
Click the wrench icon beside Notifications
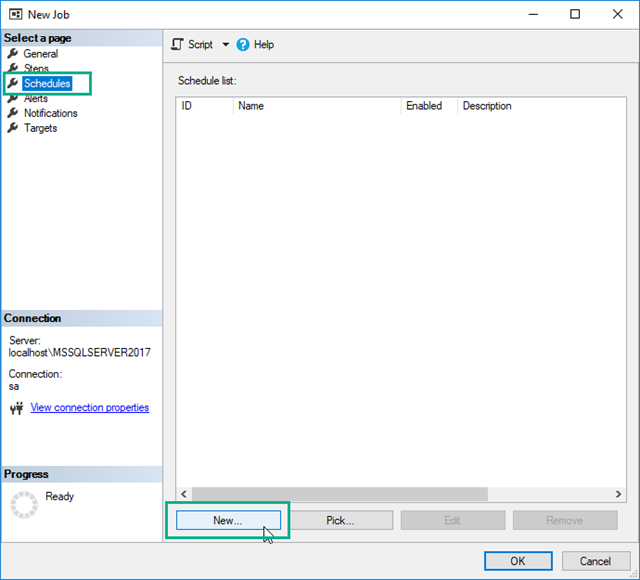[x=13, y=113]
